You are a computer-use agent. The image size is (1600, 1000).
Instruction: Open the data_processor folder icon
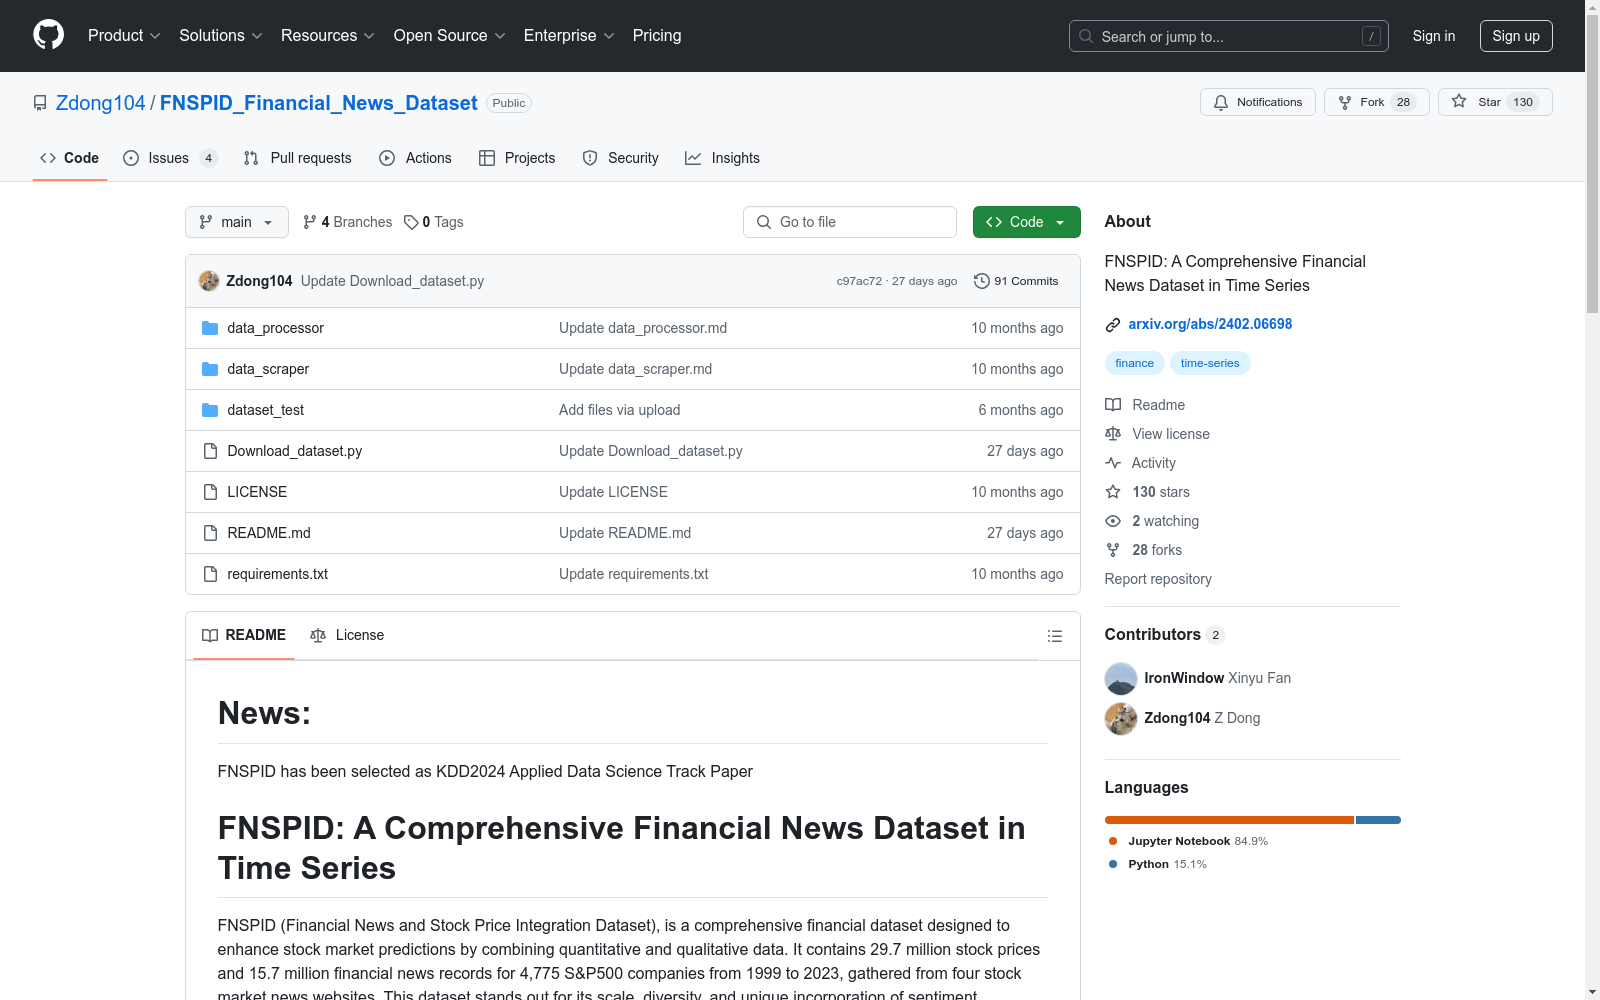(210, 328)
